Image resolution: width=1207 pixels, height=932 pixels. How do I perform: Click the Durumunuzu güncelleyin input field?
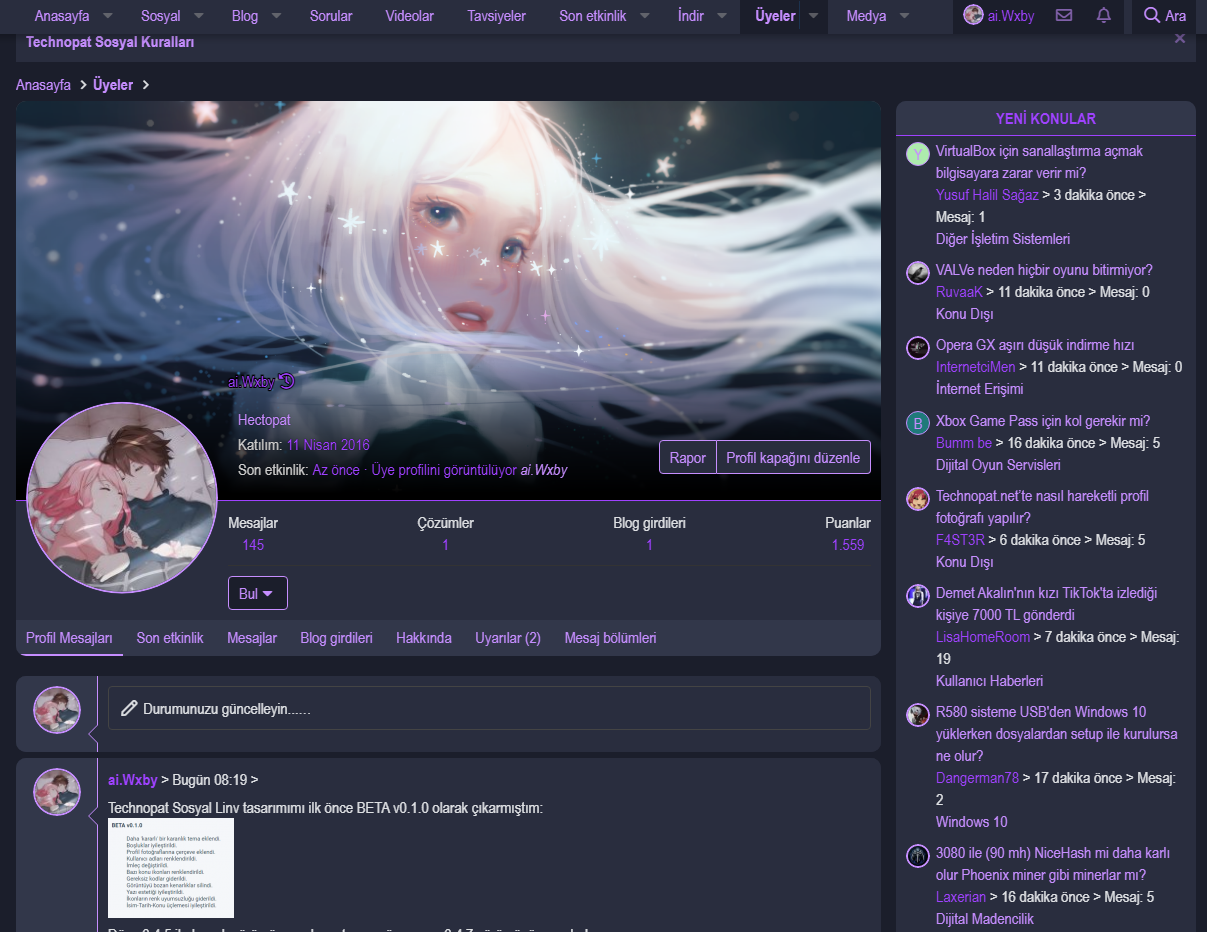(489, 708)
